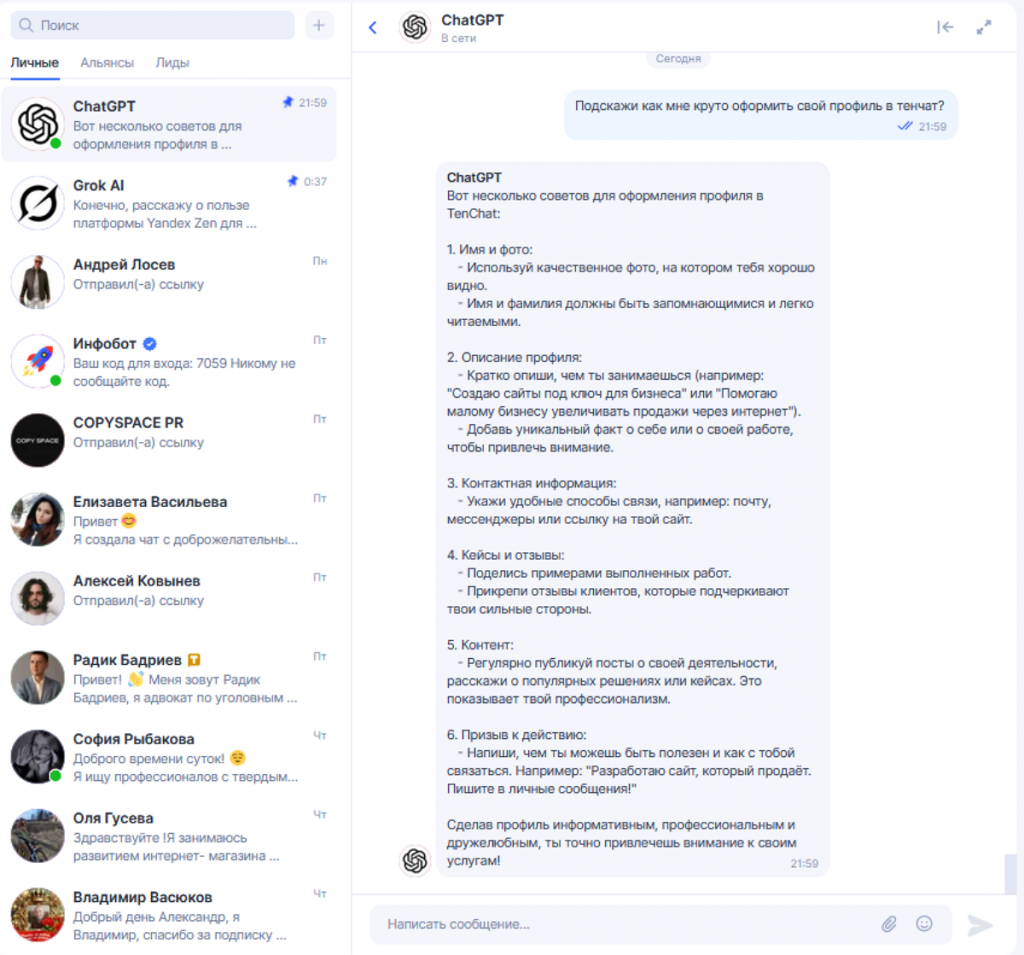Click Владимир Васюков's avatar
1024x955 pixels.
point(37,915)
